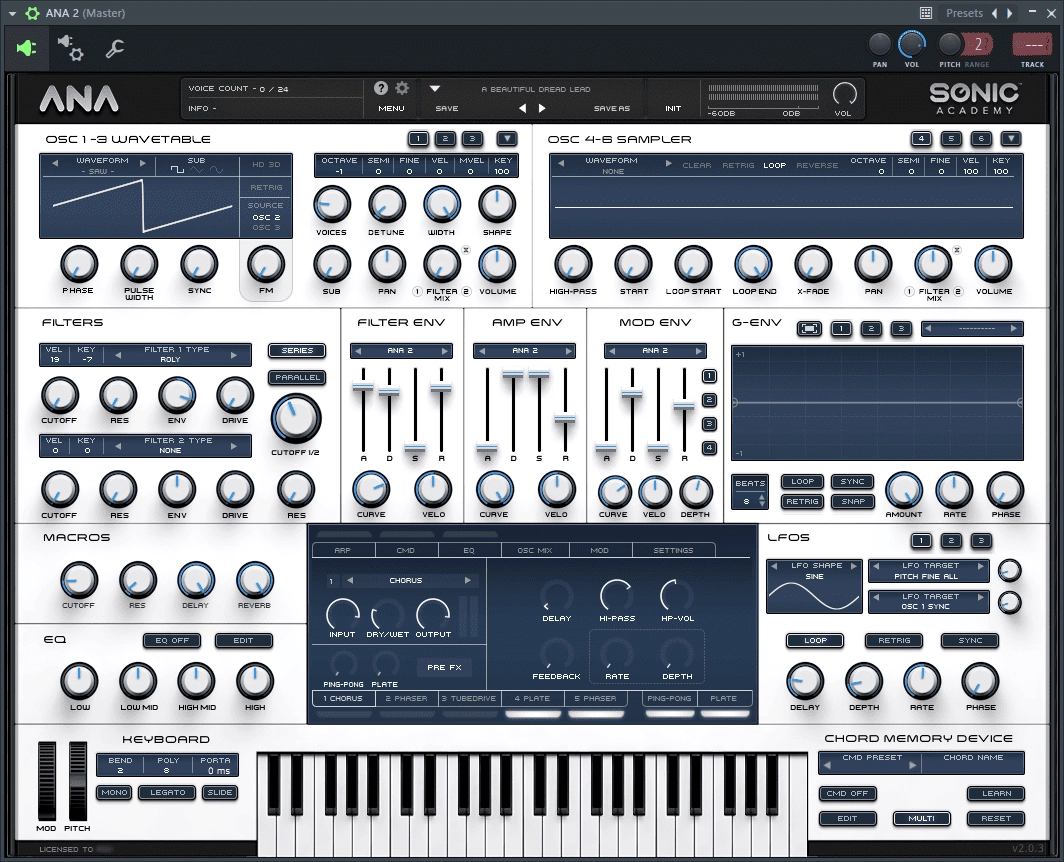Click the Mod Env preset previous arrow
This screenshot has width=1064, height=862.
click(x=611, y=351)
